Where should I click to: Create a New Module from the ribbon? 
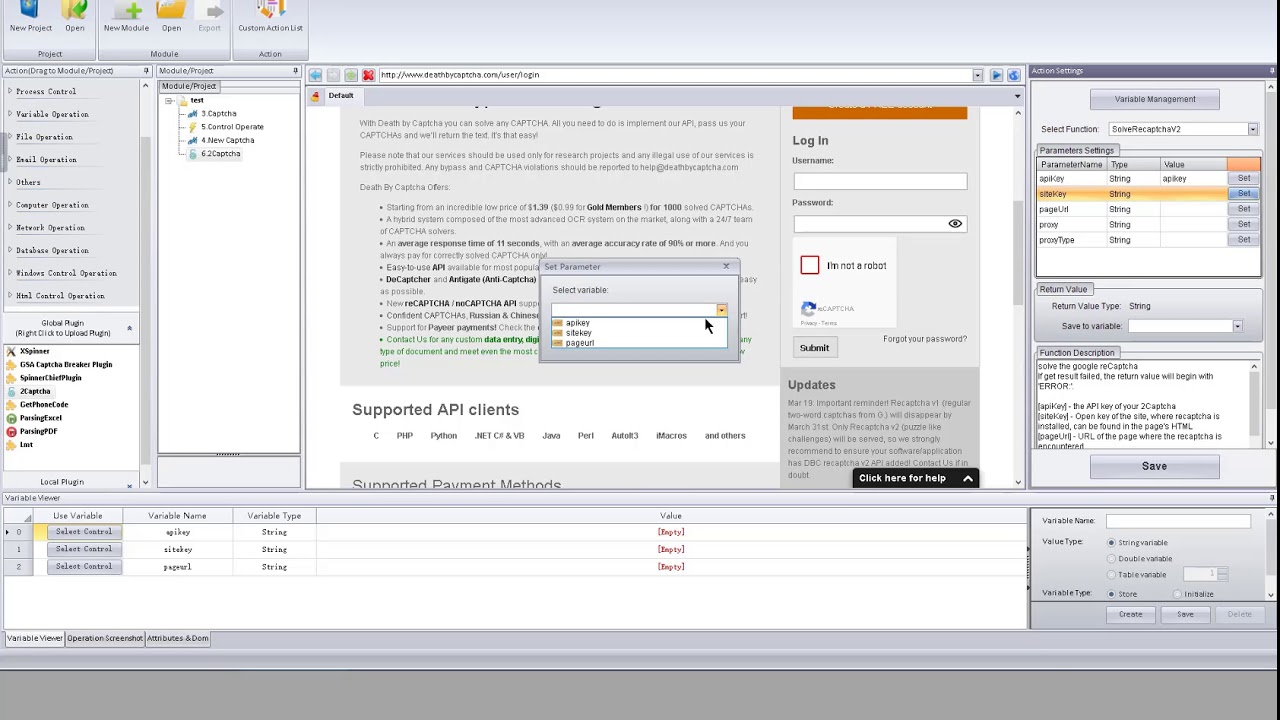(126, 11)
